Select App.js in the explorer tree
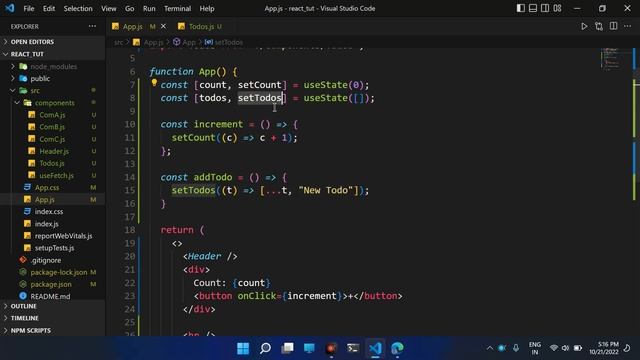The height and width of the screenshot is (360, 640). [52, 200]
